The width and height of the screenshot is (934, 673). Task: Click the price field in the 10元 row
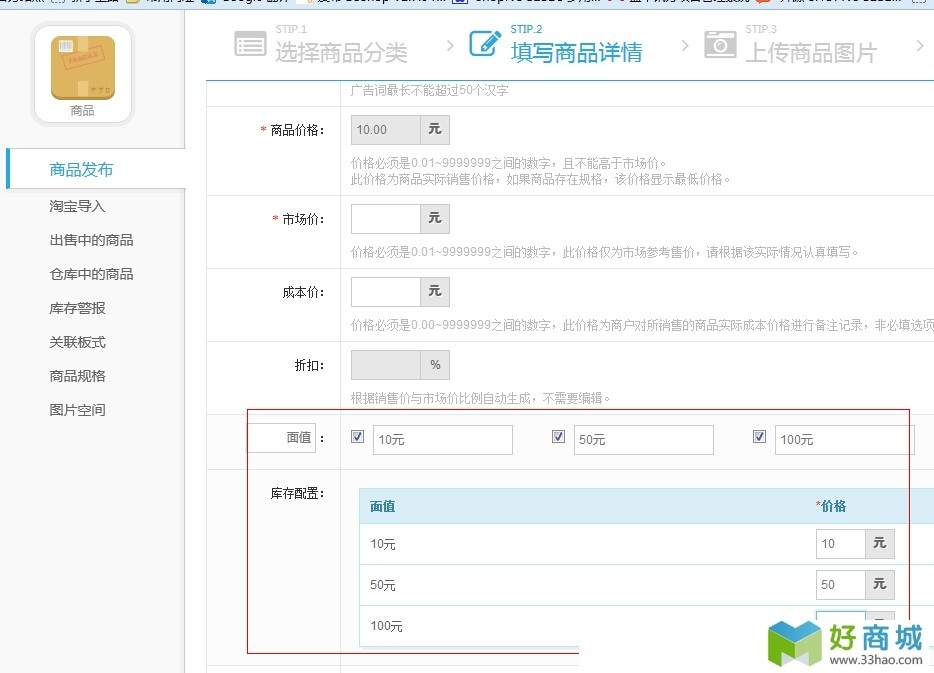(x=840, y=544)
